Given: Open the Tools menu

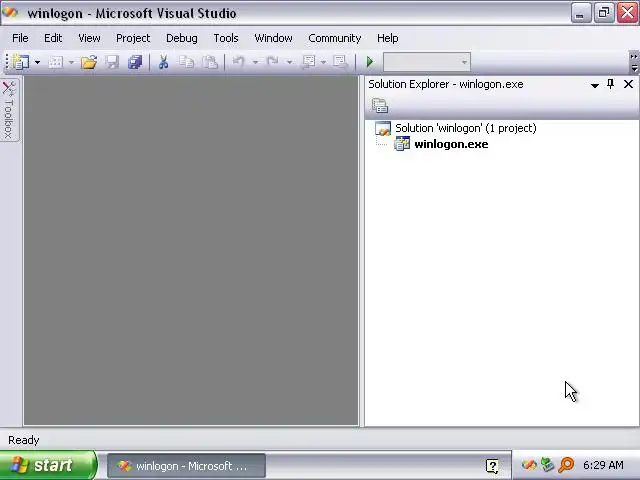Looking at the screenshot, I should coord(226,38).
